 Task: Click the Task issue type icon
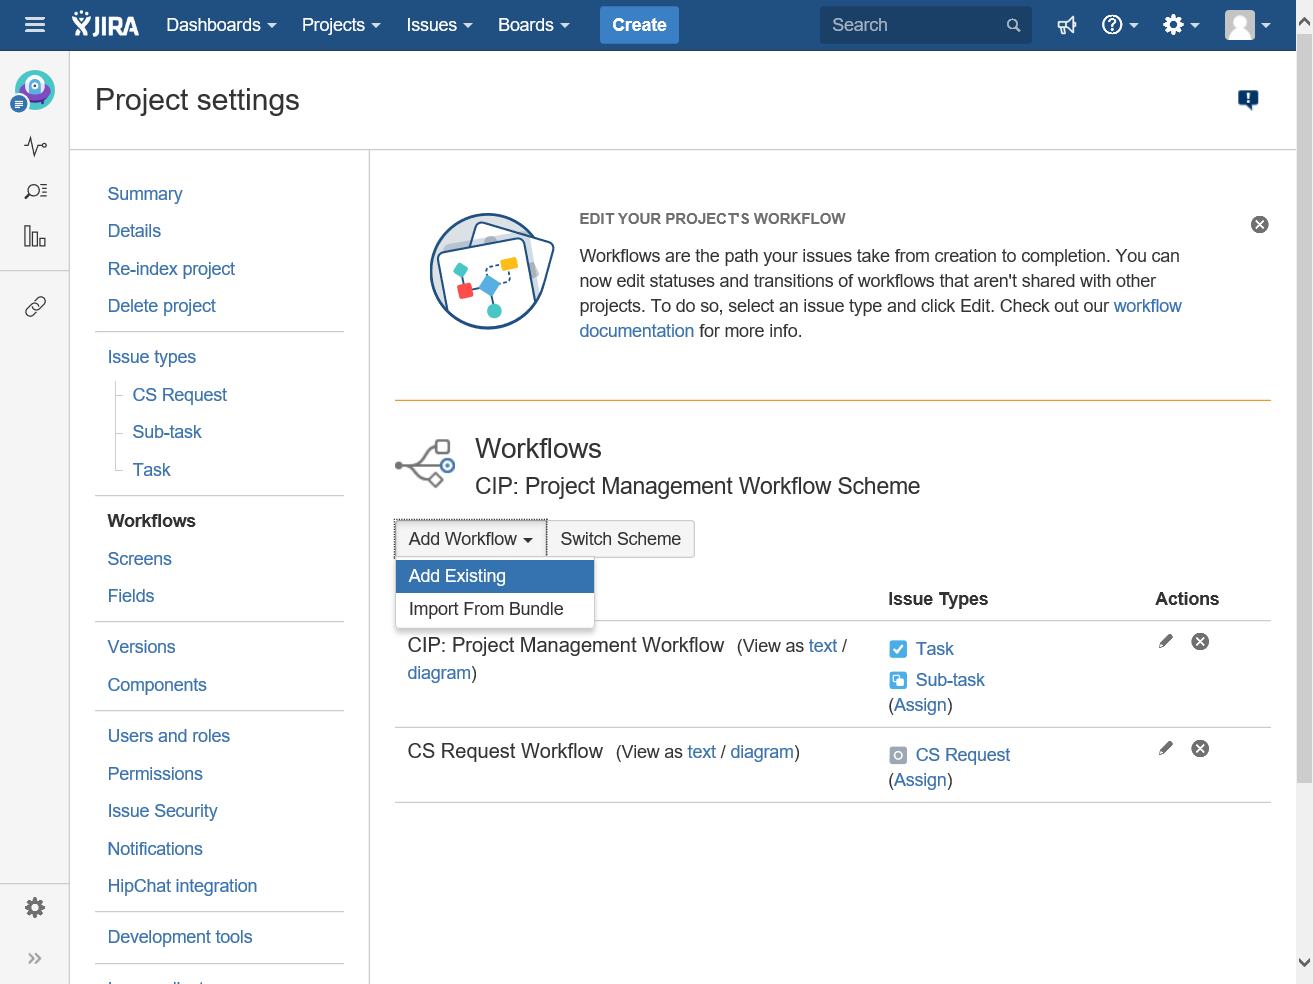click(x=898, y=649)
